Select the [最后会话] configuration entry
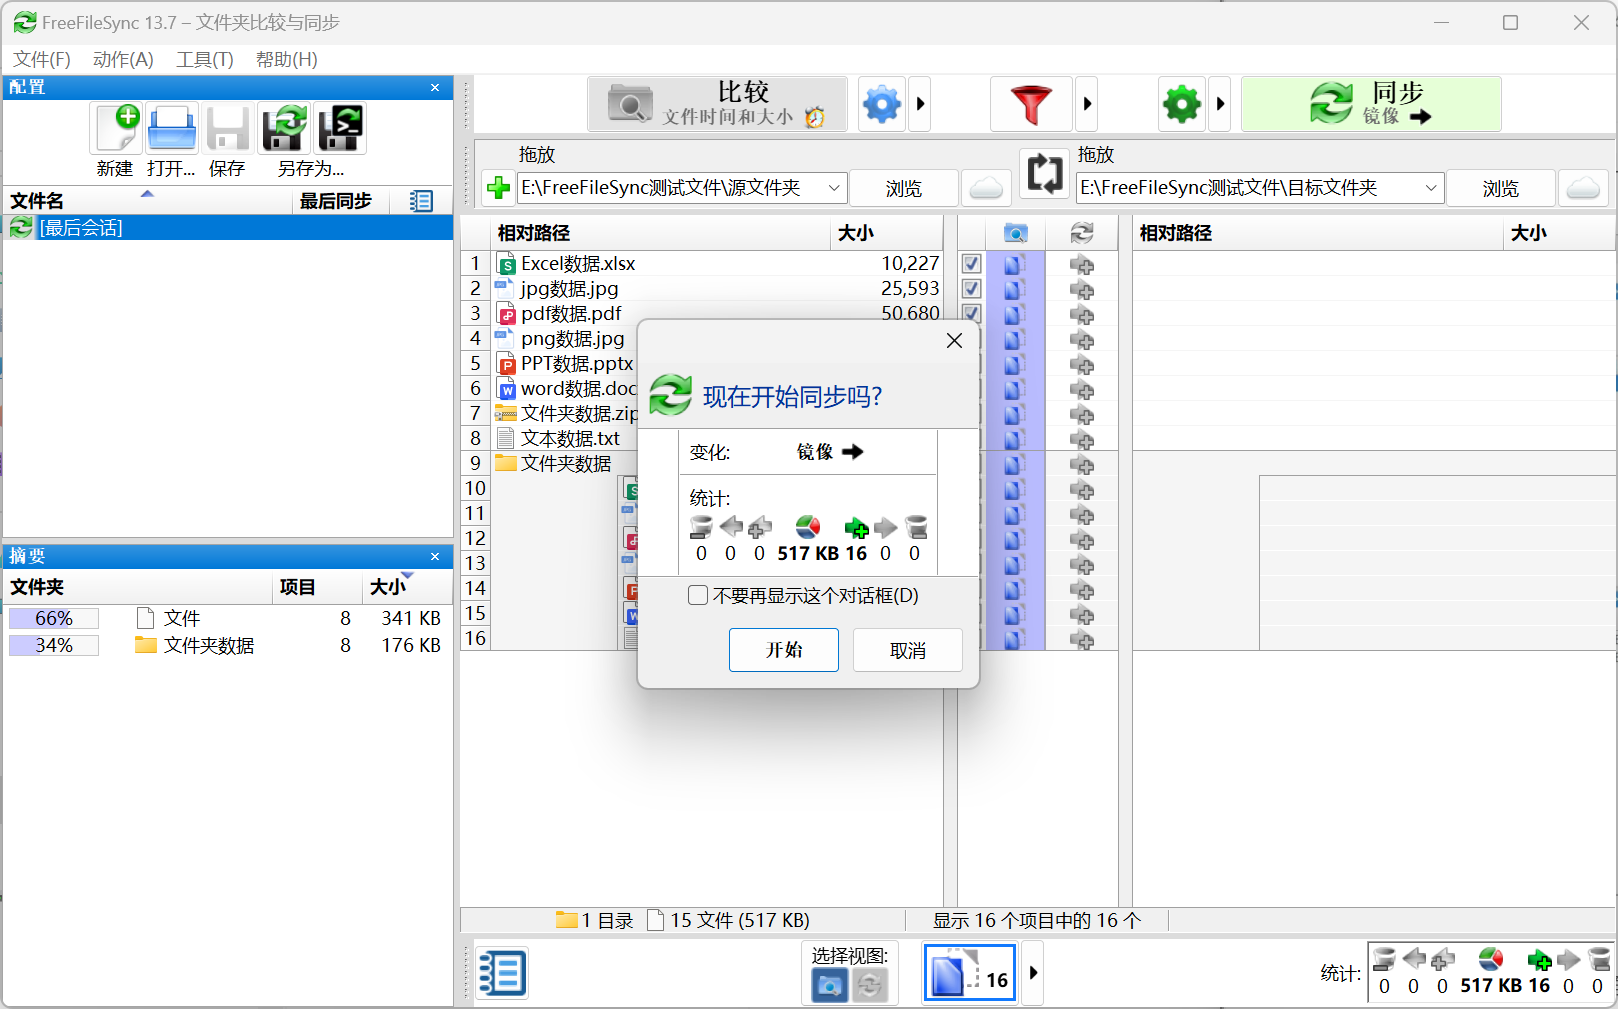 (x=80, y=228)
